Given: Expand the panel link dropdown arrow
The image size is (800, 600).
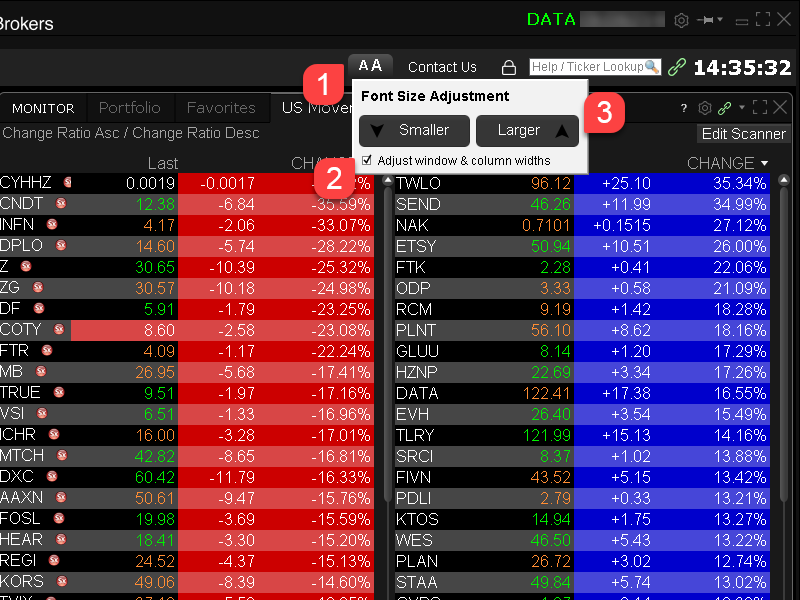Looking at the screenshot, I should 742,107.
